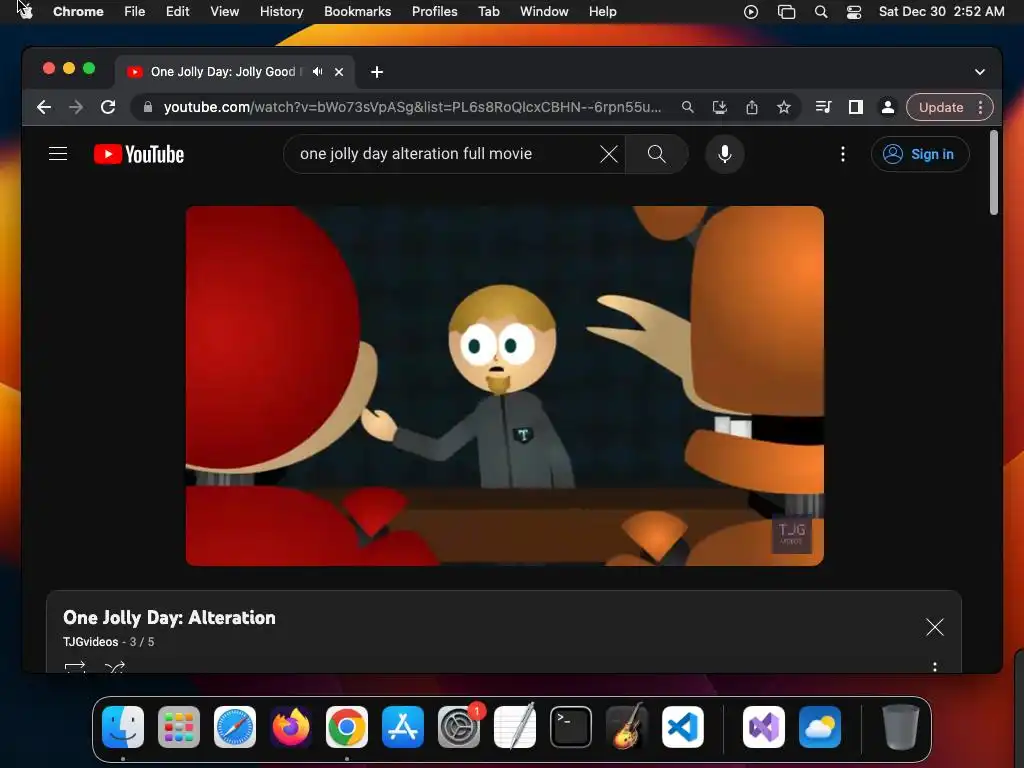
Task: Close the One Jolly Day playlist panel
Action: [x=935, y=627]
